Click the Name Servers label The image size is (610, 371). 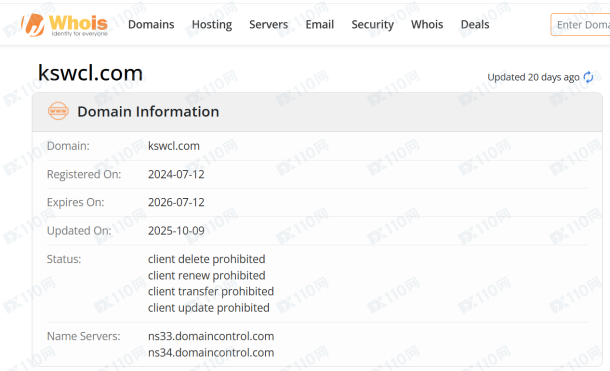click(83, 336)
